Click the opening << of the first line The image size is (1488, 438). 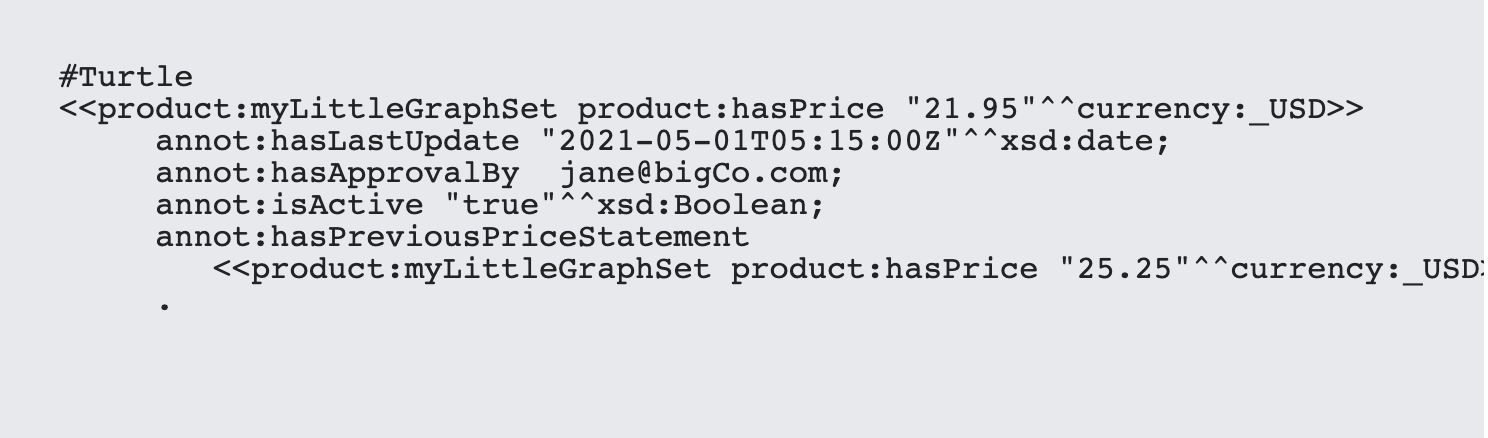(79, 108)
